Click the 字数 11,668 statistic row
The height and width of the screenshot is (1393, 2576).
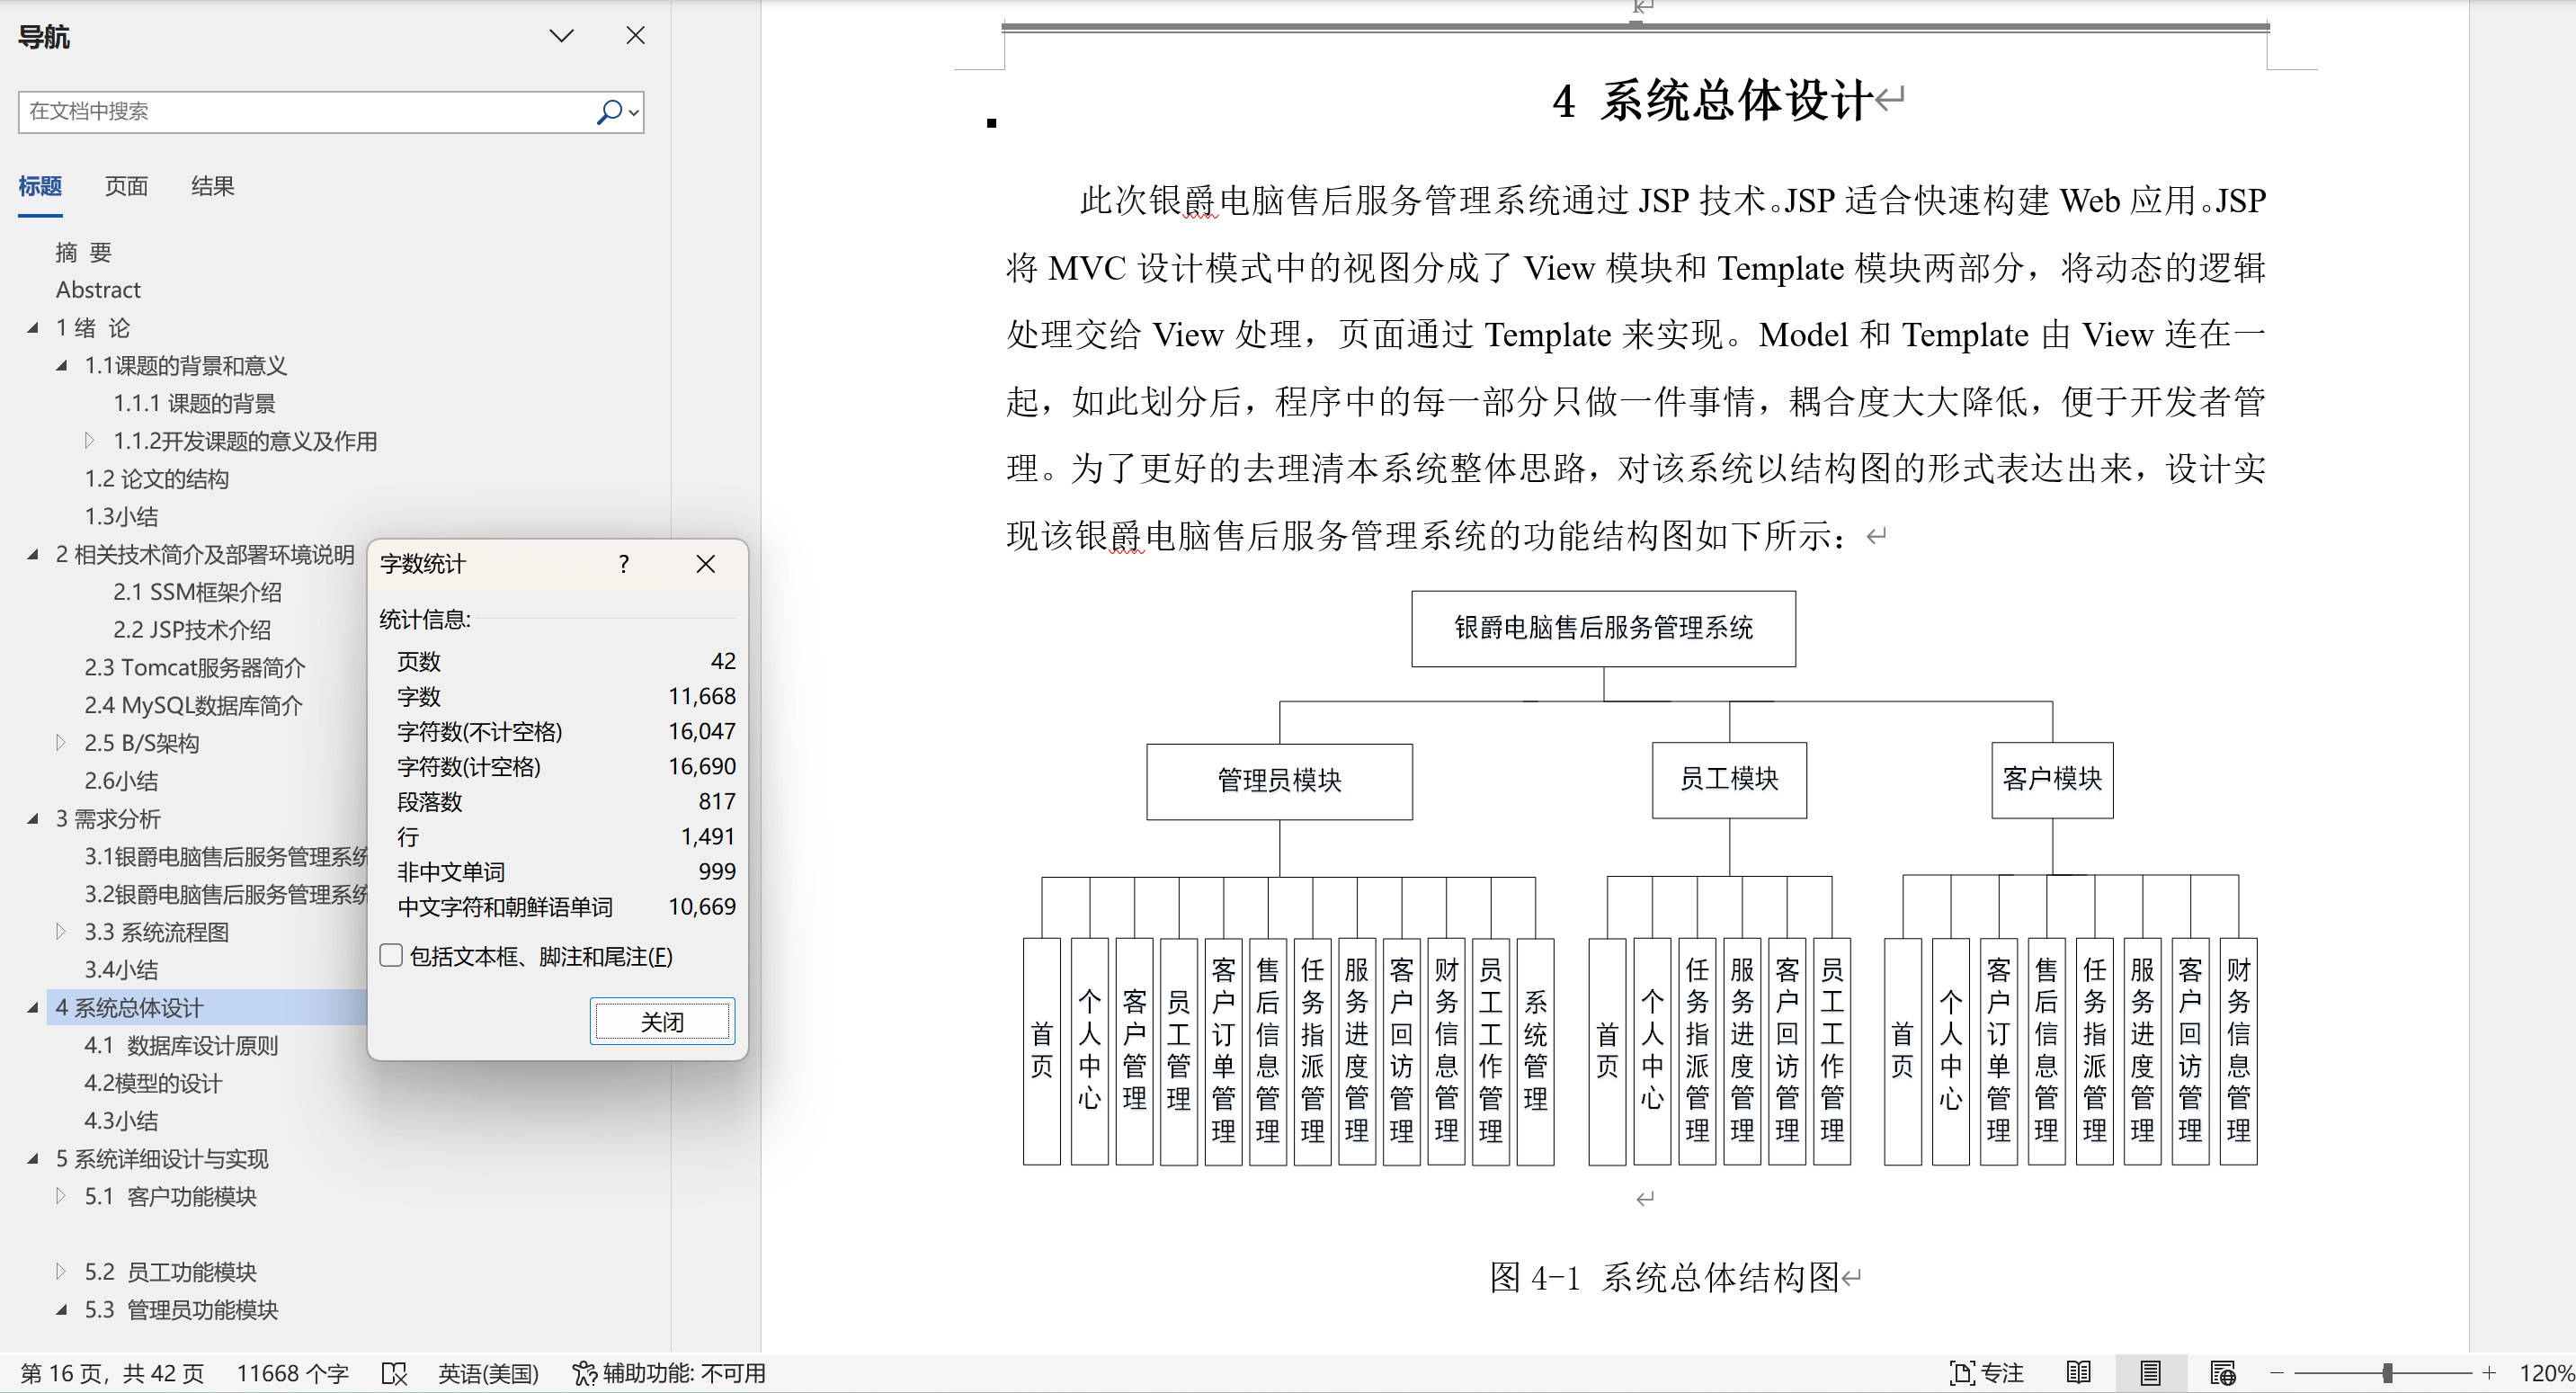coord(566,696)
